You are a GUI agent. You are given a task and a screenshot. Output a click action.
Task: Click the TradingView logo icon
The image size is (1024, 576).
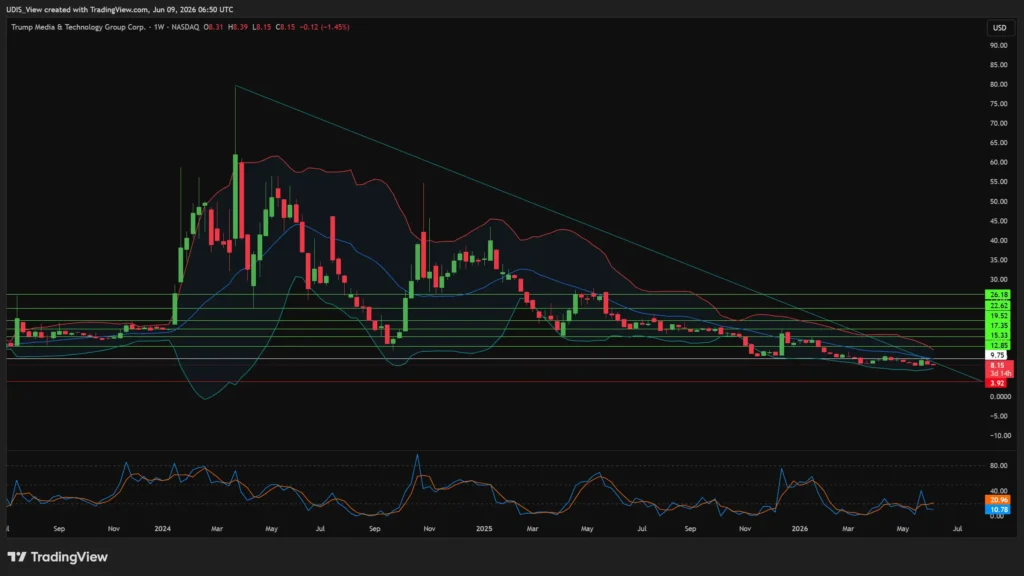click(x=17, y=557)
